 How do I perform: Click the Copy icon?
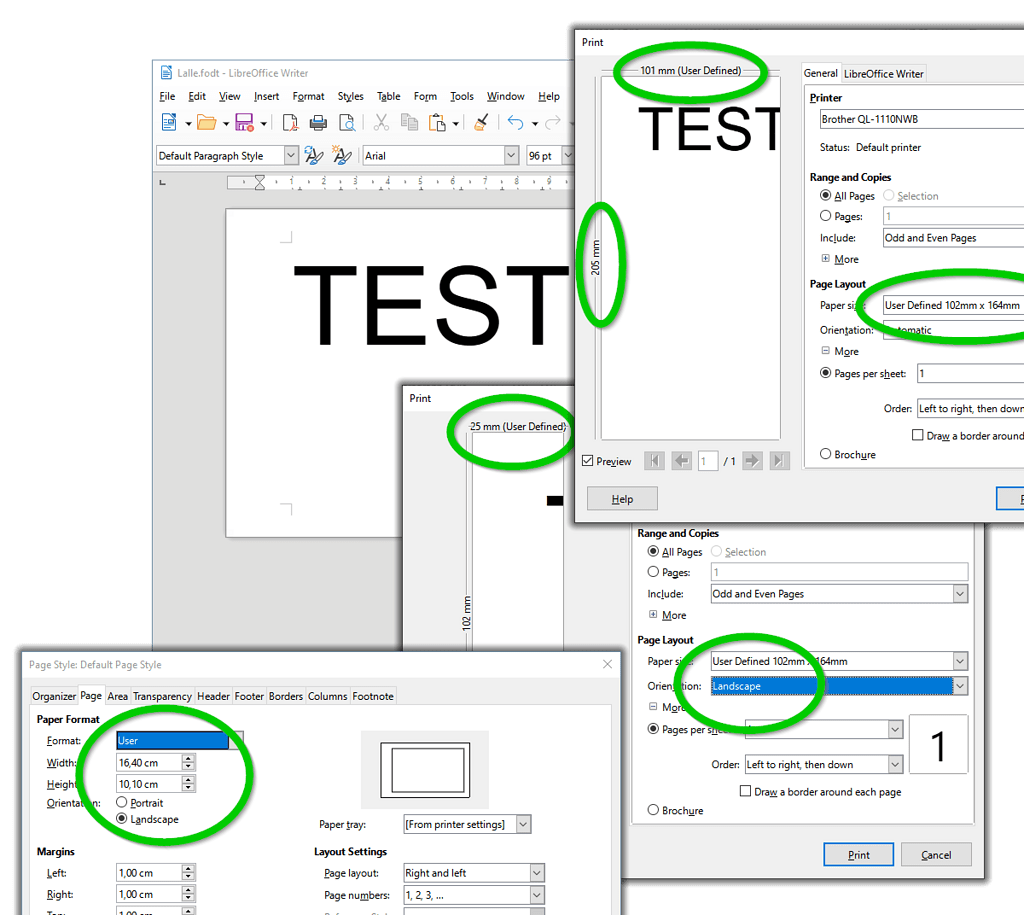[409, 122]
